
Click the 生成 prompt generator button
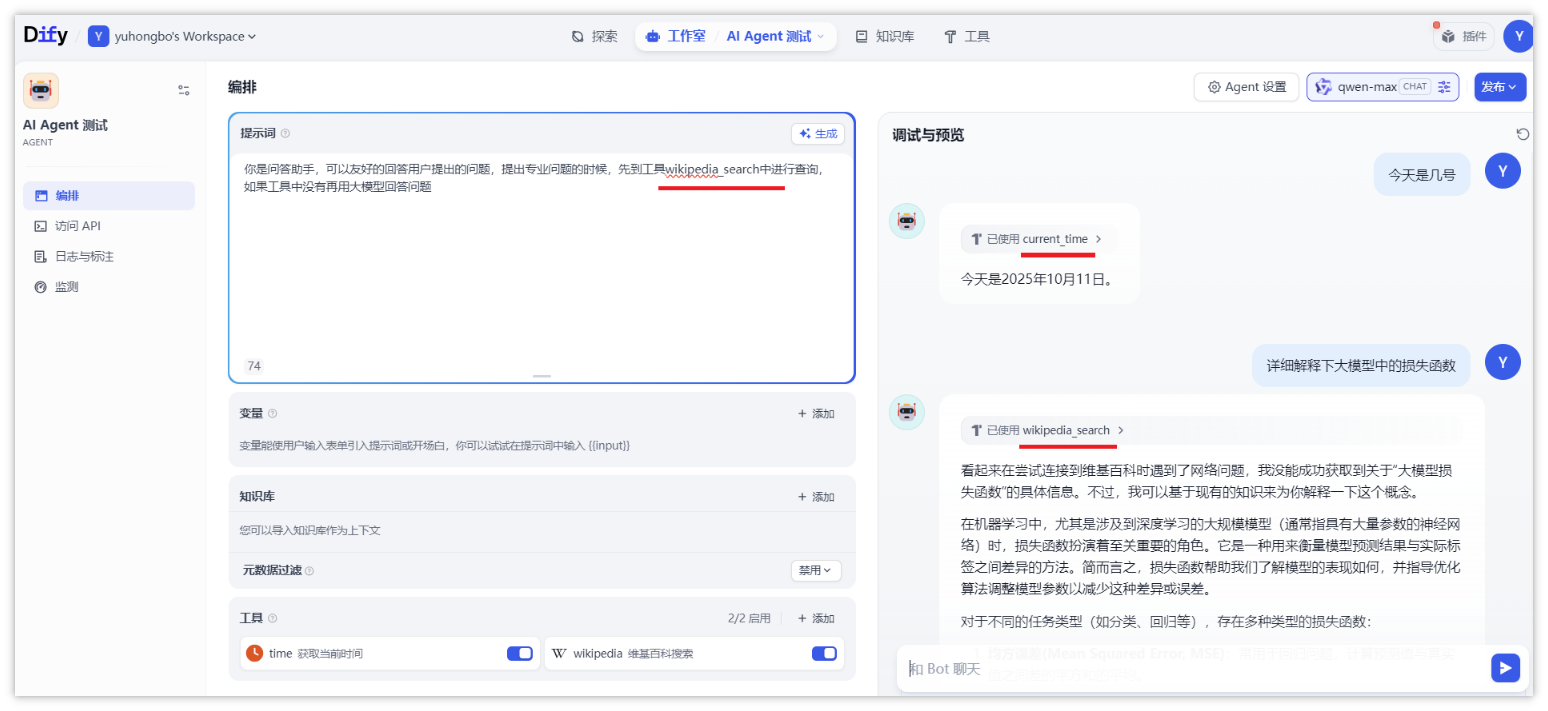[x=818, y=134]
